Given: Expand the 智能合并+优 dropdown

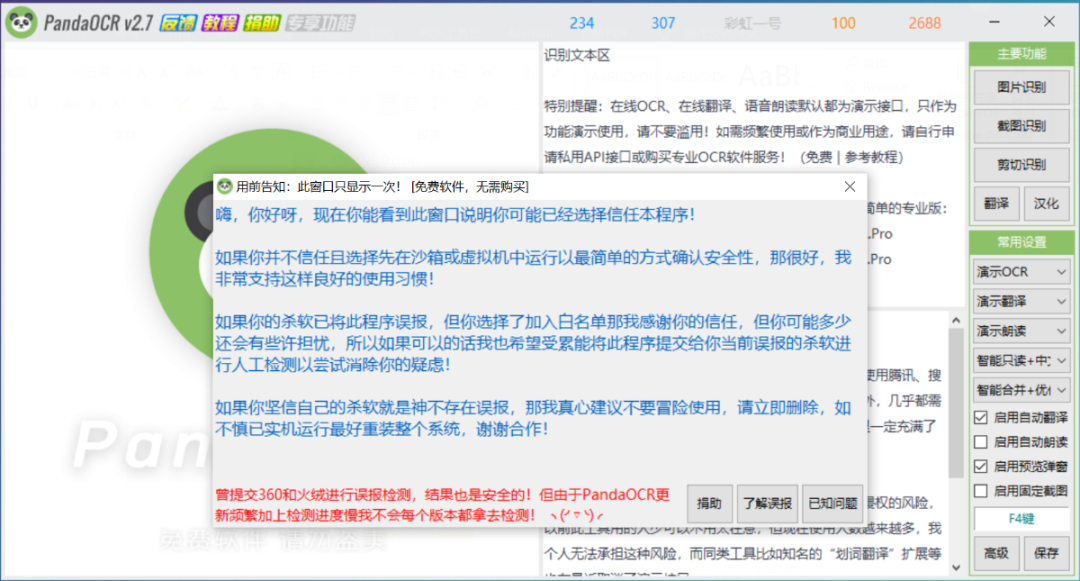Looking at the screenshot, I should pyautogui.click(x=1021, y=390).
